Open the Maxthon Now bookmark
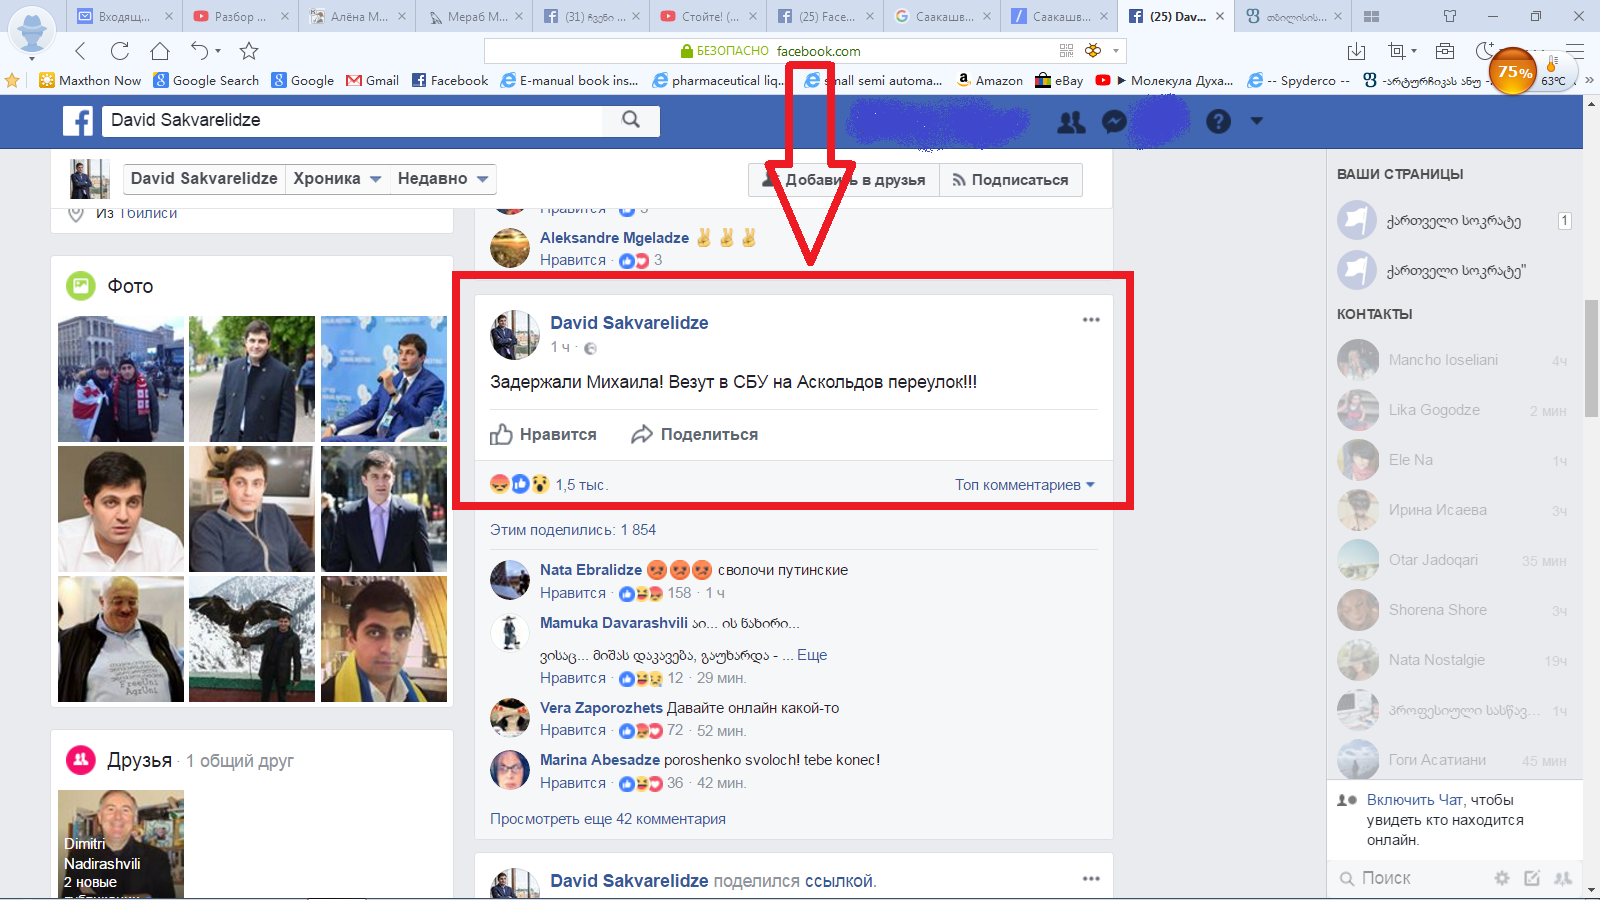1600x900 pixels. click(90, 80)
